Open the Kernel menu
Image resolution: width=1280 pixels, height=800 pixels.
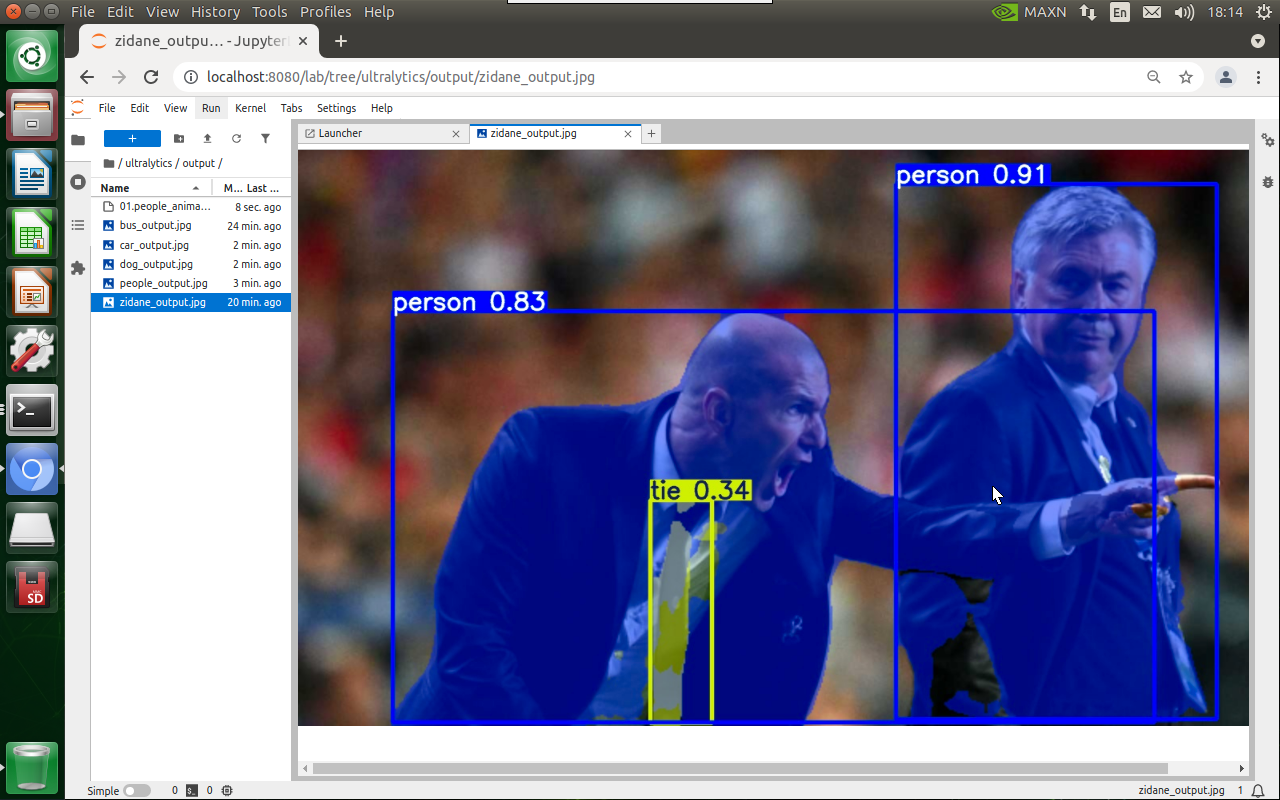click(x=251, y=108)
